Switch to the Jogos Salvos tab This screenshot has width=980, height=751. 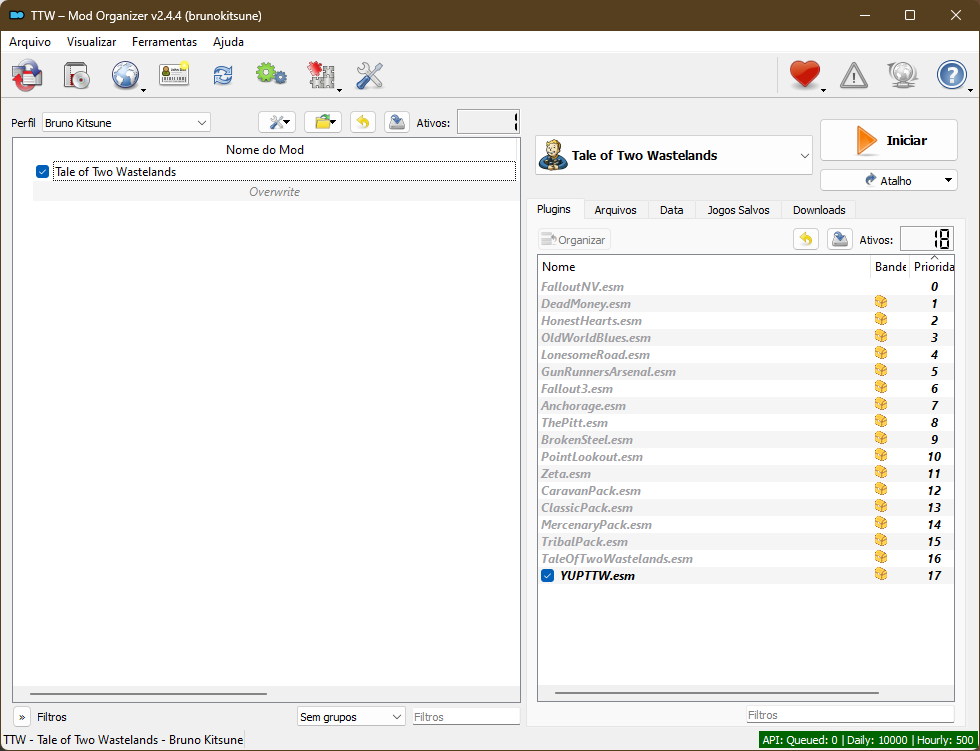pos(738,210)
